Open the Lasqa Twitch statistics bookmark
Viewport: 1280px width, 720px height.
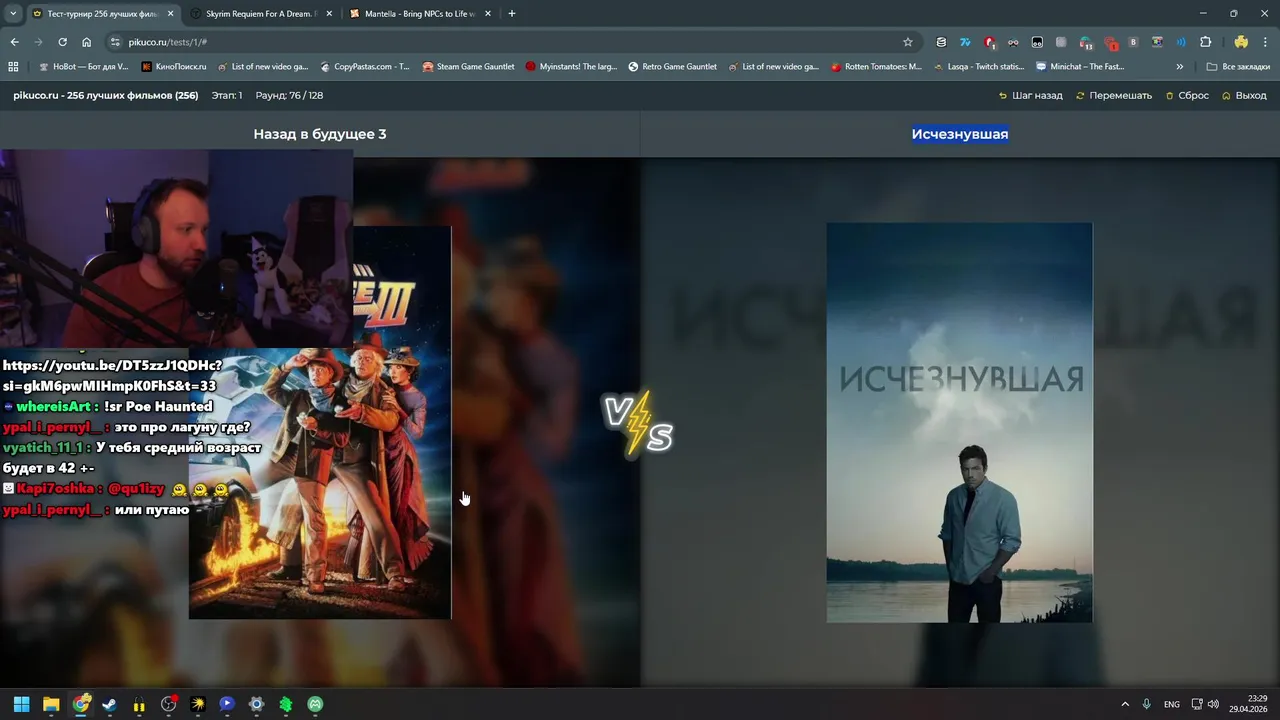[978, 67]
